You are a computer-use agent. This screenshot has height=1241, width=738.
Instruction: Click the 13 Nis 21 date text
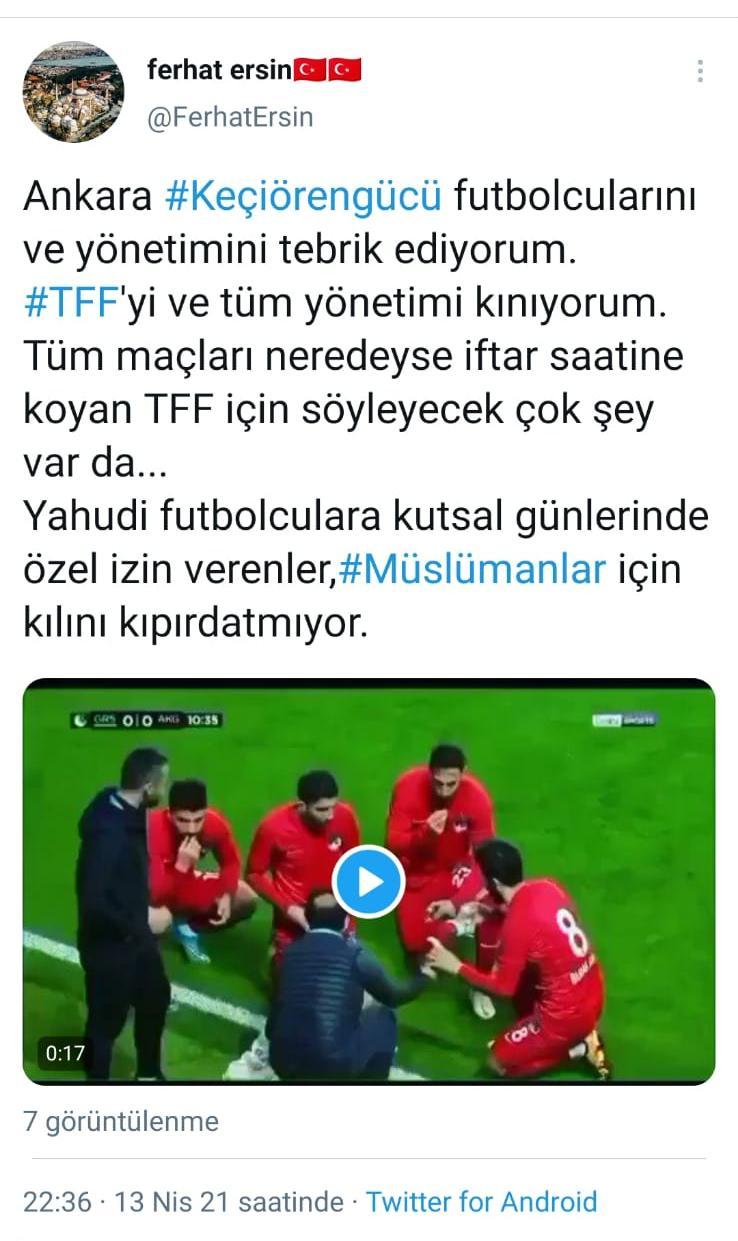coord(174,1201)
